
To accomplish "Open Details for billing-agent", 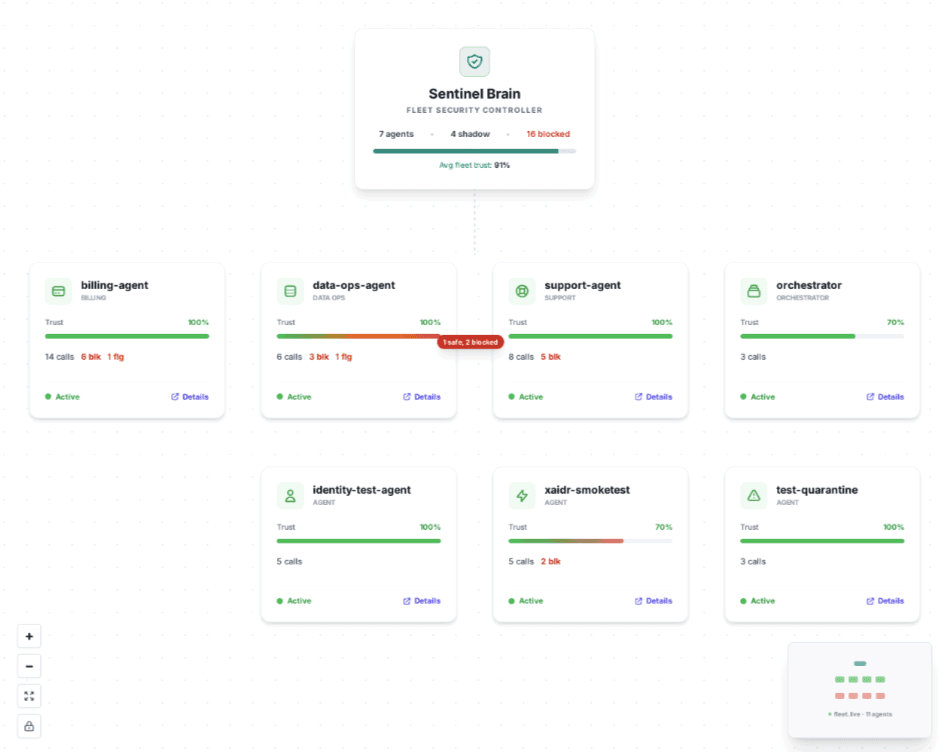I will (x=190, y=397).
